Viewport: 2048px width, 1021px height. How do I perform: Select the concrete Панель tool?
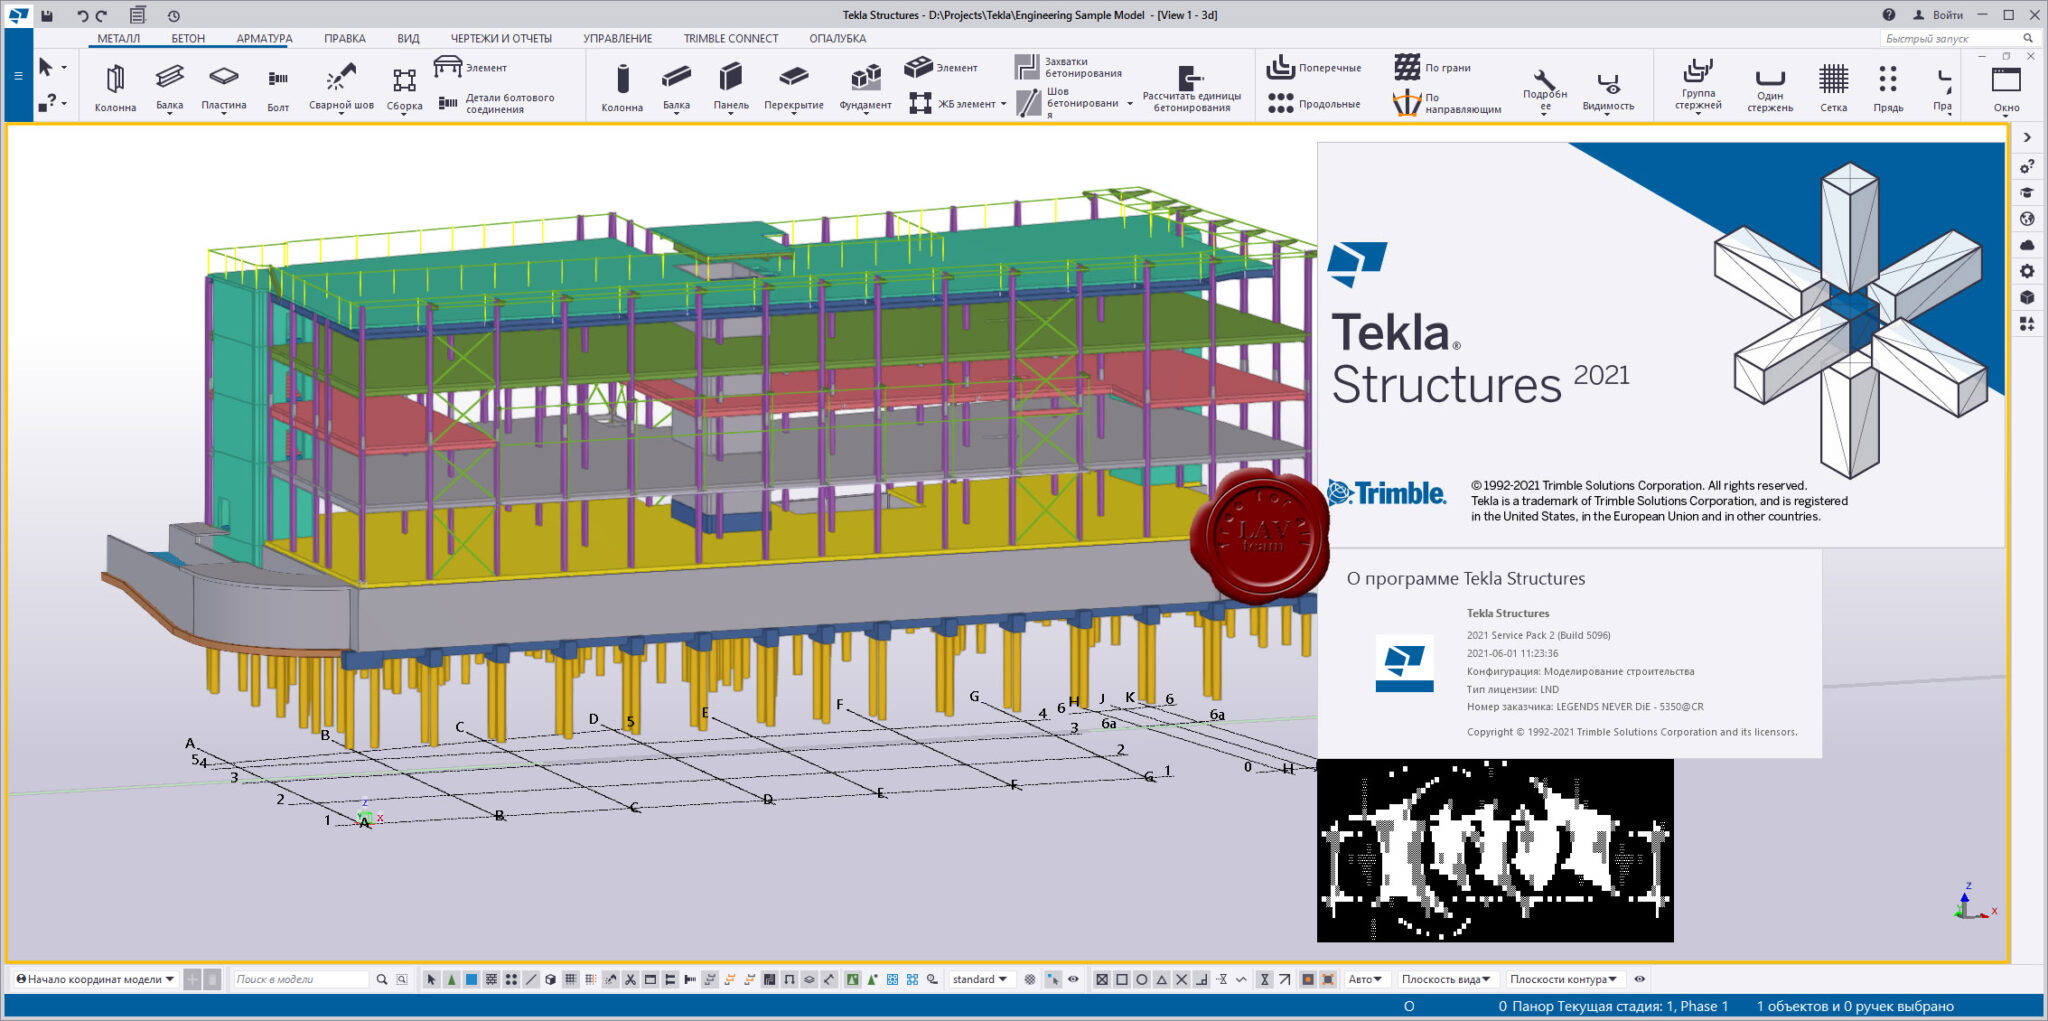[731, 88]
